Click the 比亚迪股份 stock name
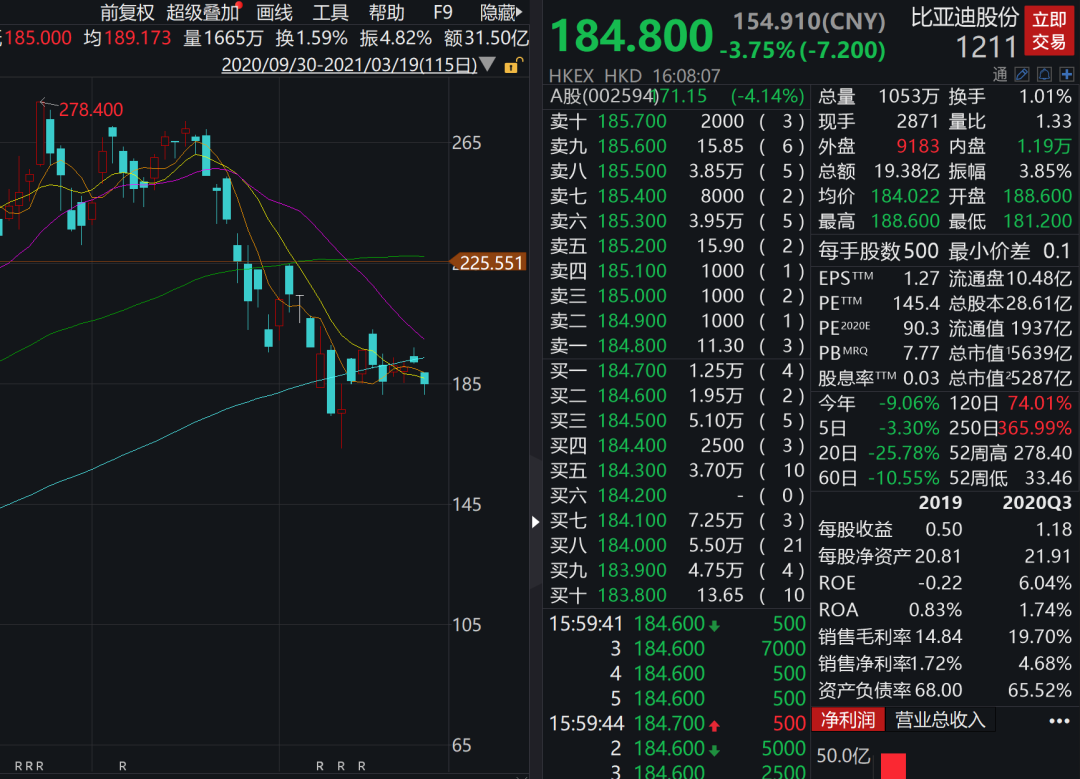Image resolution: width=1080 pixels, height=779 pixels. point(964,17)
